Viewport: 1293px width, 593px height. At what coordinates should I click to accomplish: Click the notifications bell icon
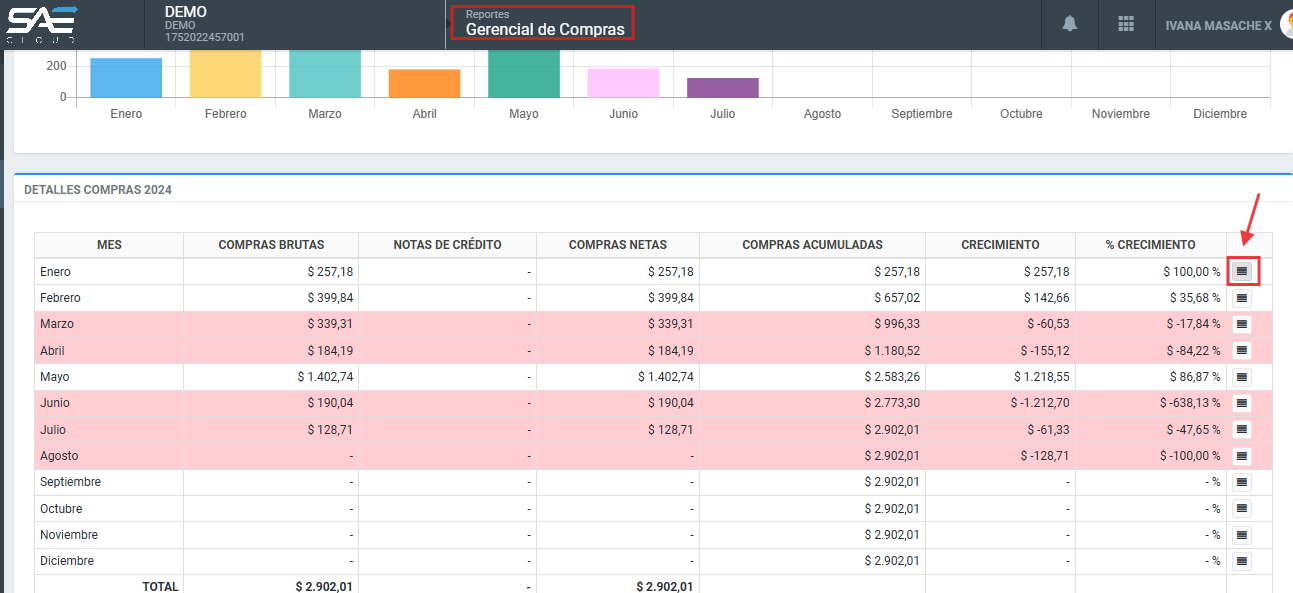(1070, 24)
